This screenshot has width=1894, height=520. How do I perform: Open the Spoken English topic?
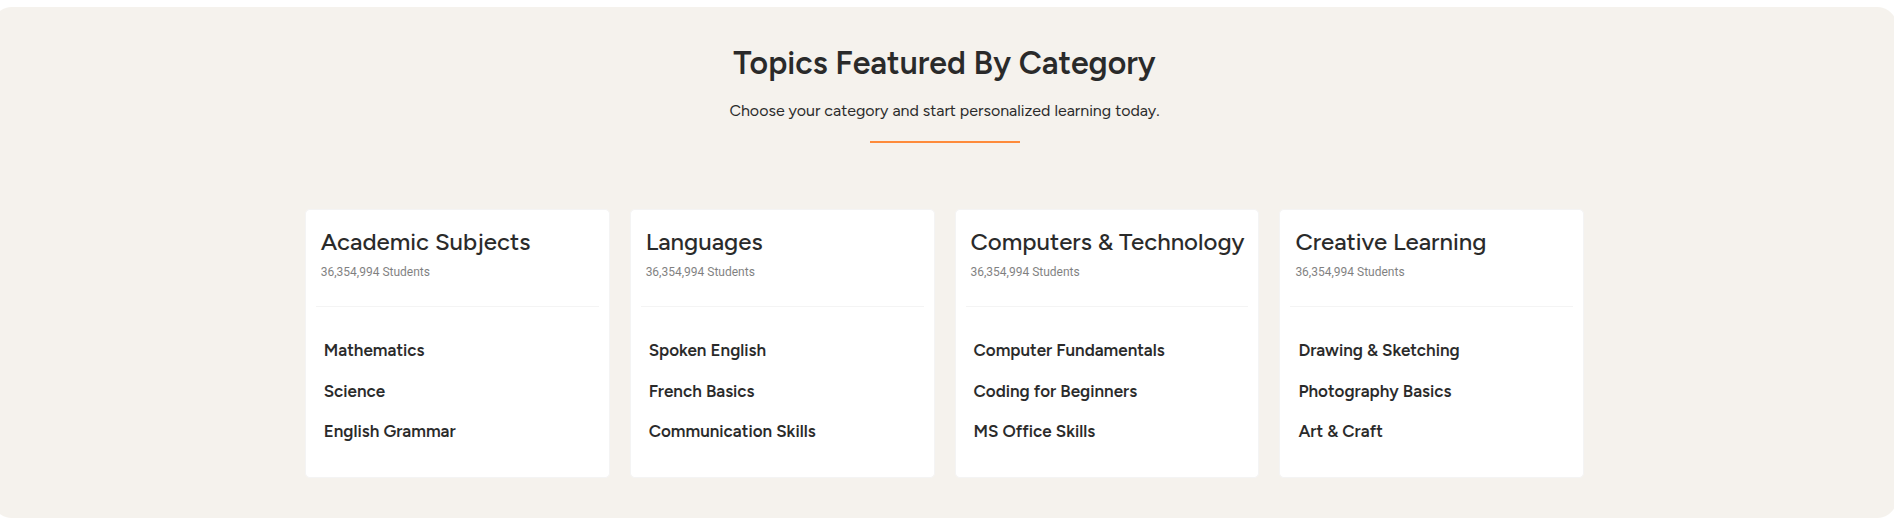707,350
